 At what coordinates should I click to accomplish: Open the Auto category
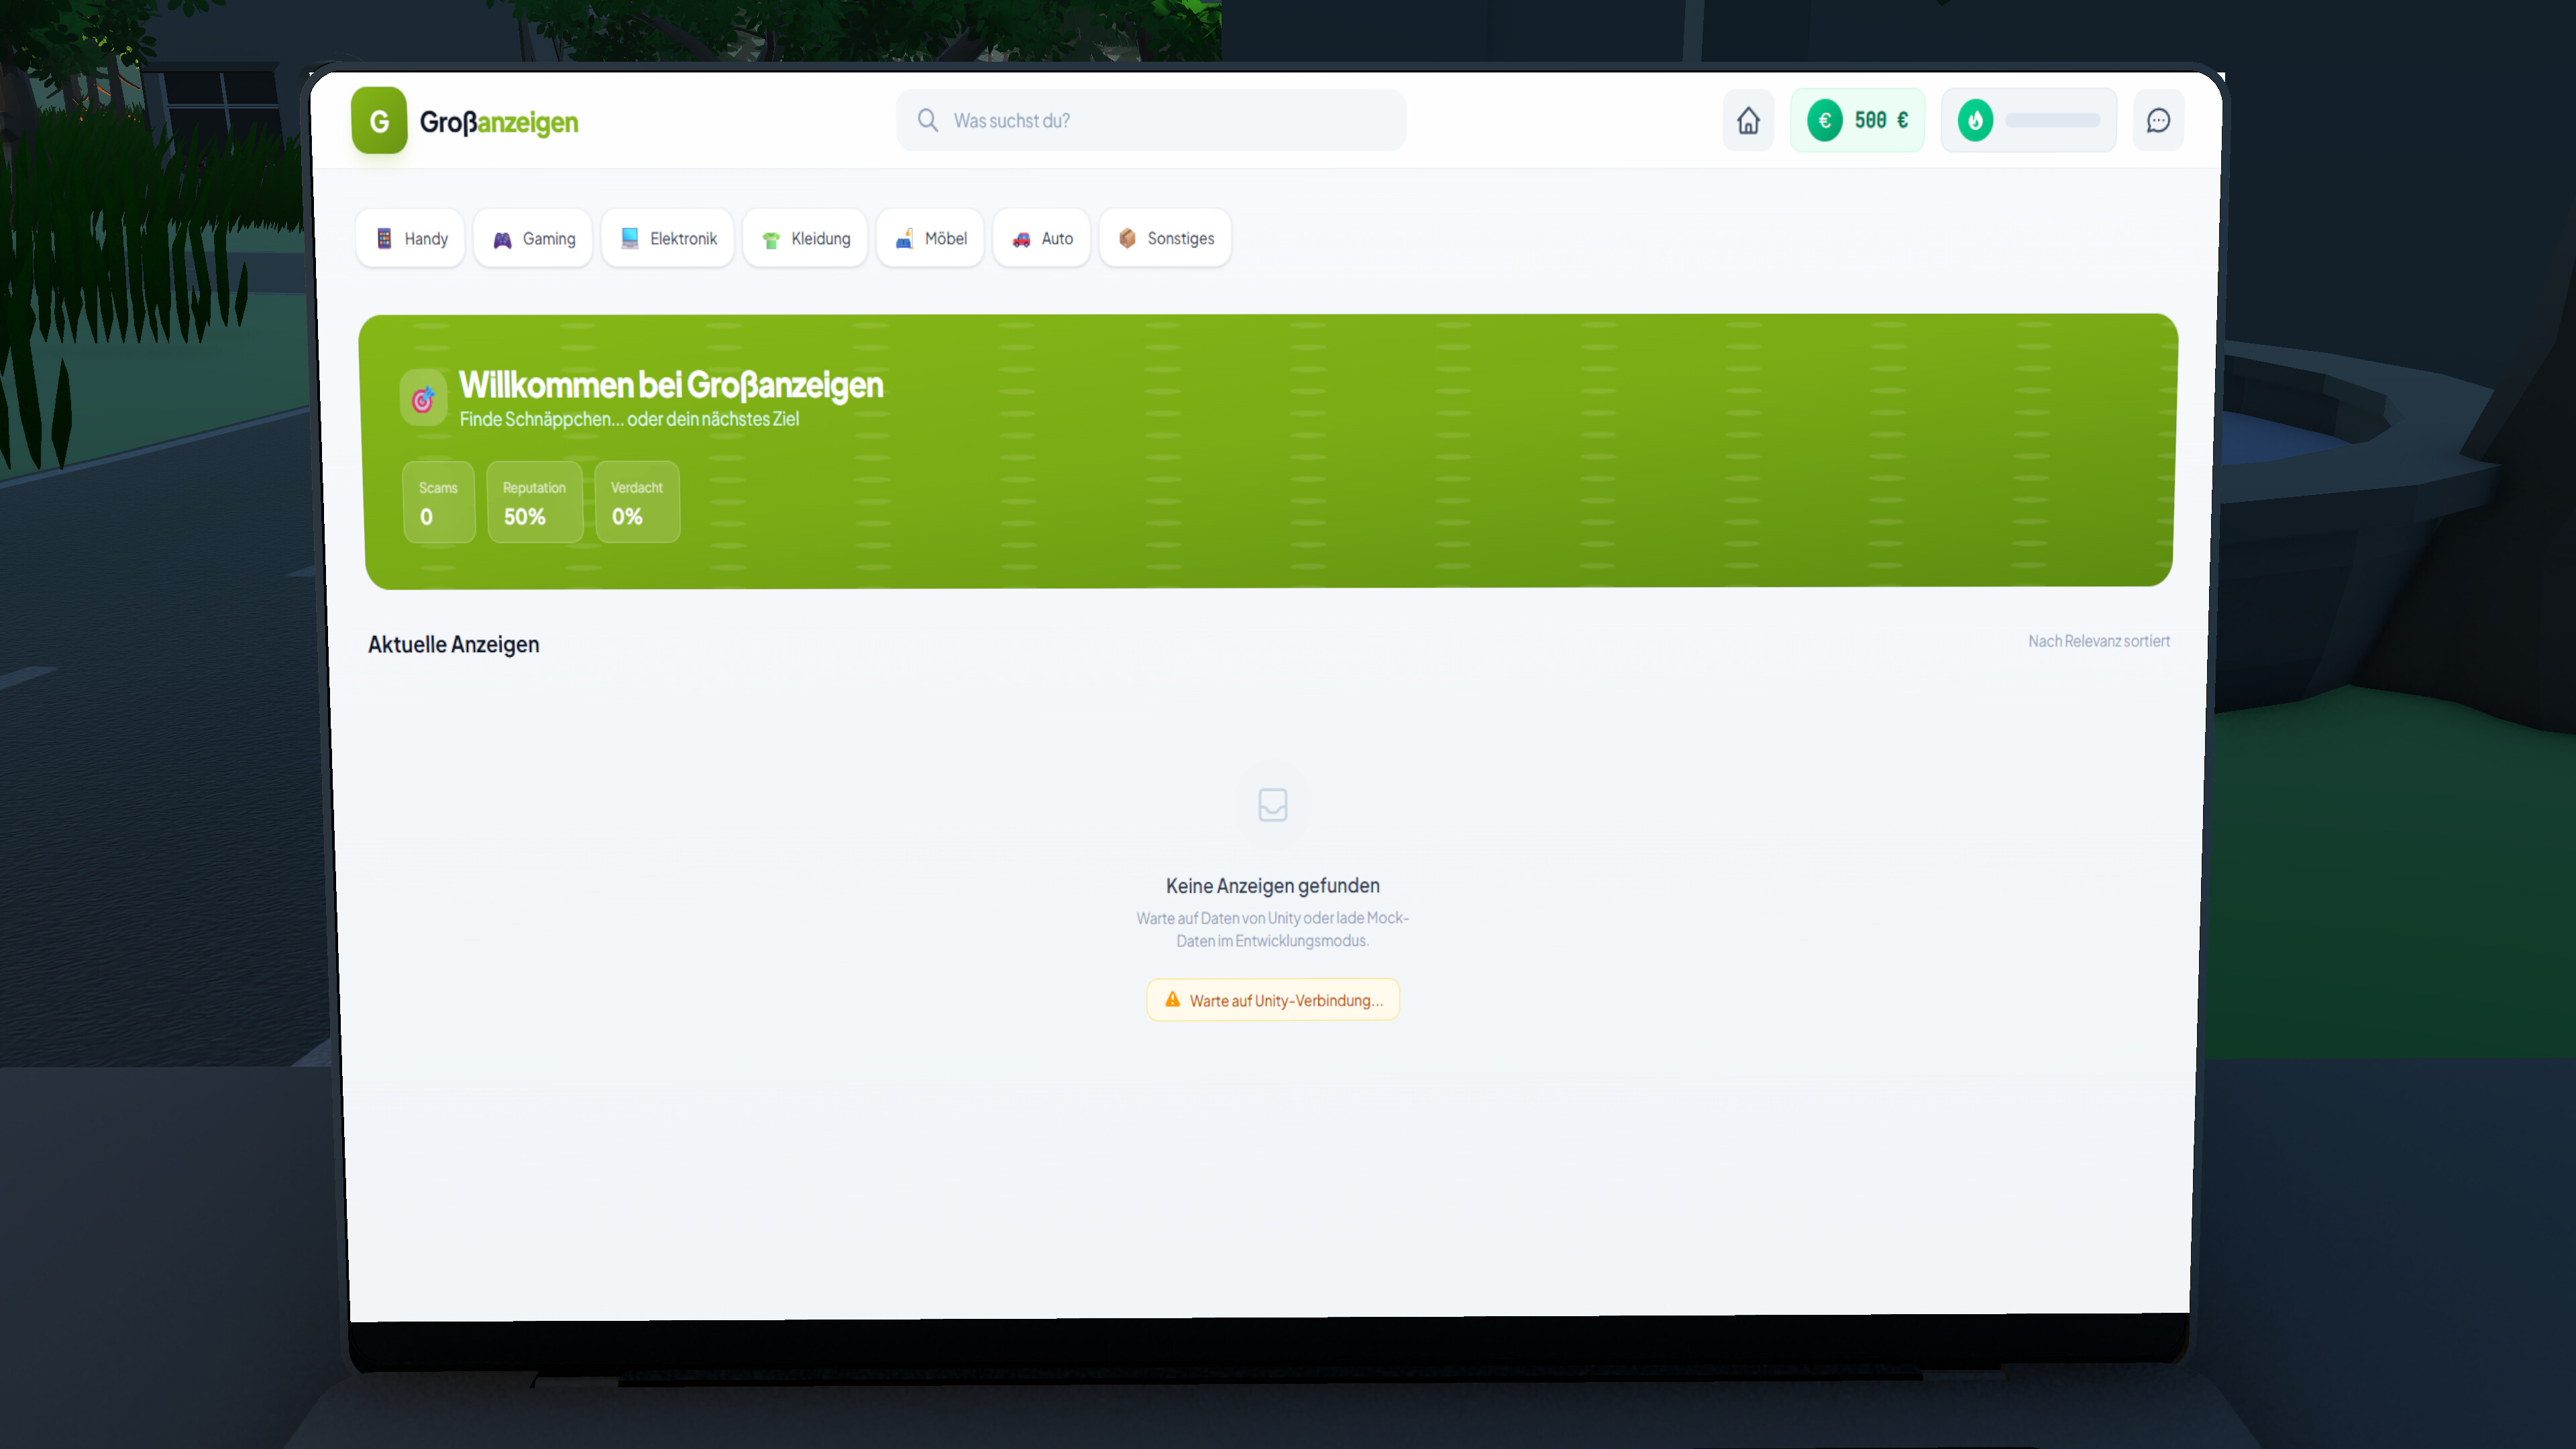1041,238
